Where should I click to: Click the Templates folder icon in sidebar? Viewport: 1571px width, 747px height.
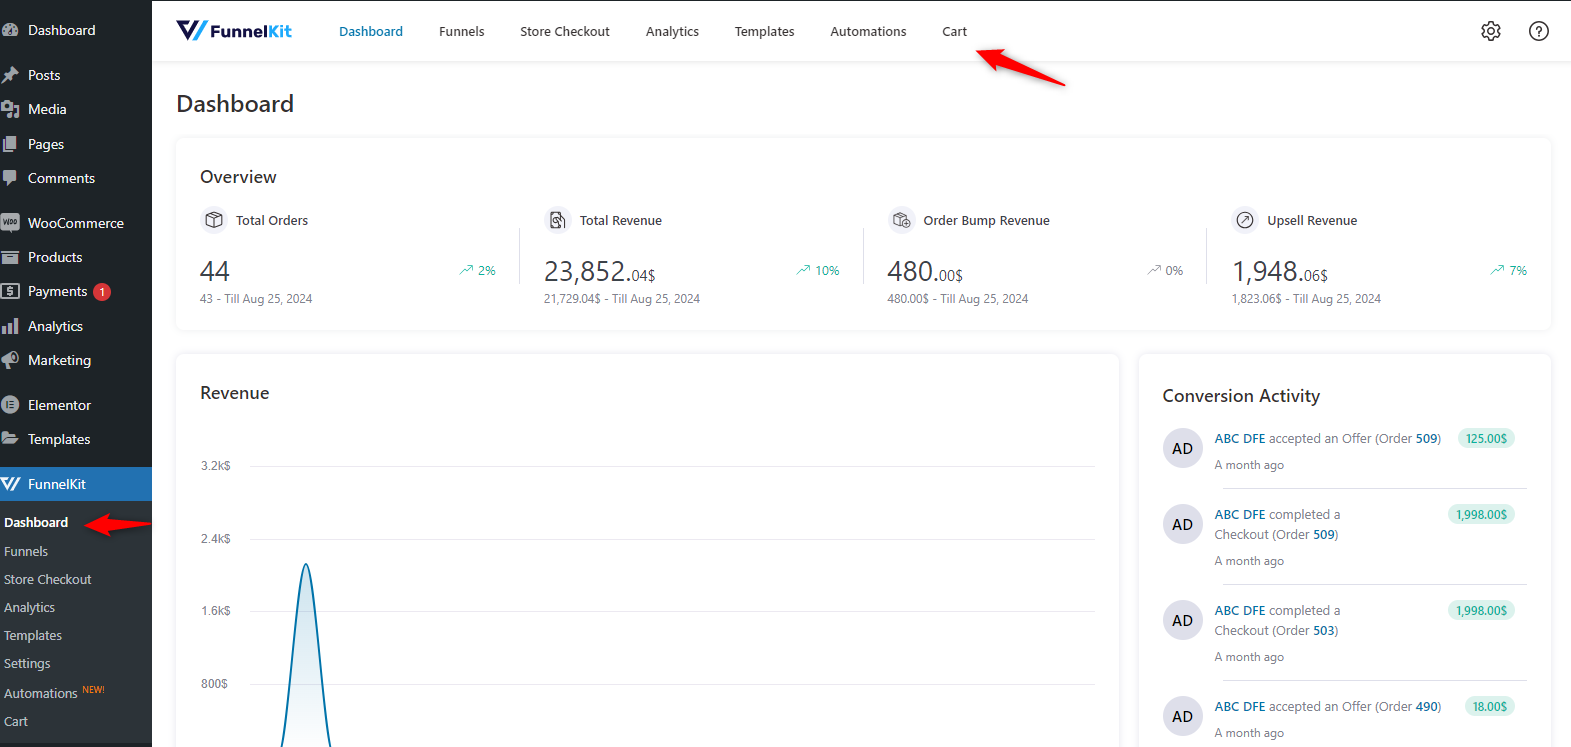[x=10, y=439]
